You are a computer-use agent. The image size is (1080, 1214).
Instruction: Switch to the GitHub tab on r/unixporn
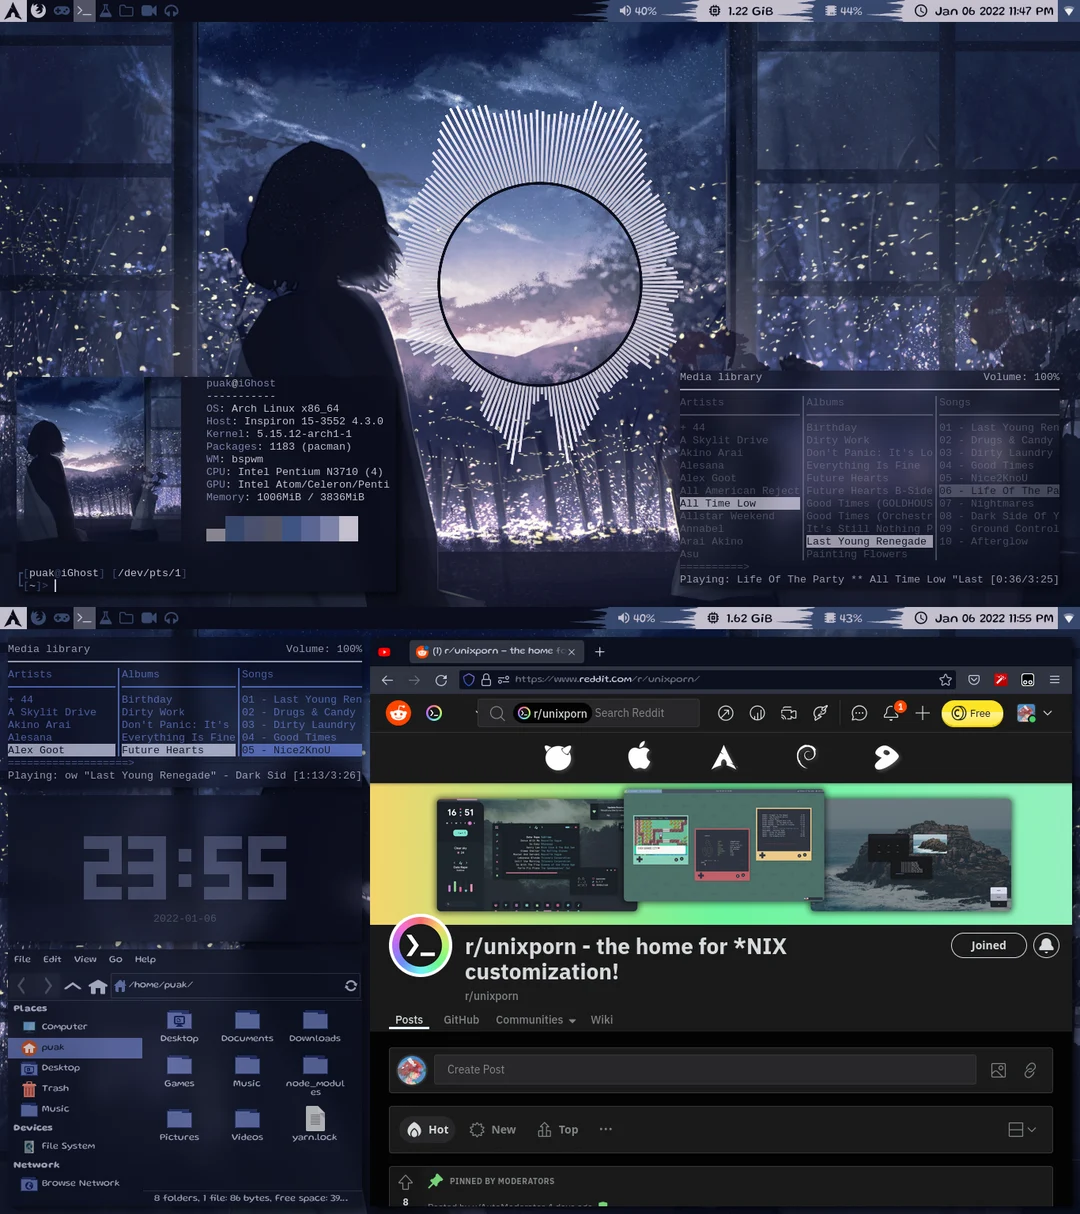tap(461, 1019)
